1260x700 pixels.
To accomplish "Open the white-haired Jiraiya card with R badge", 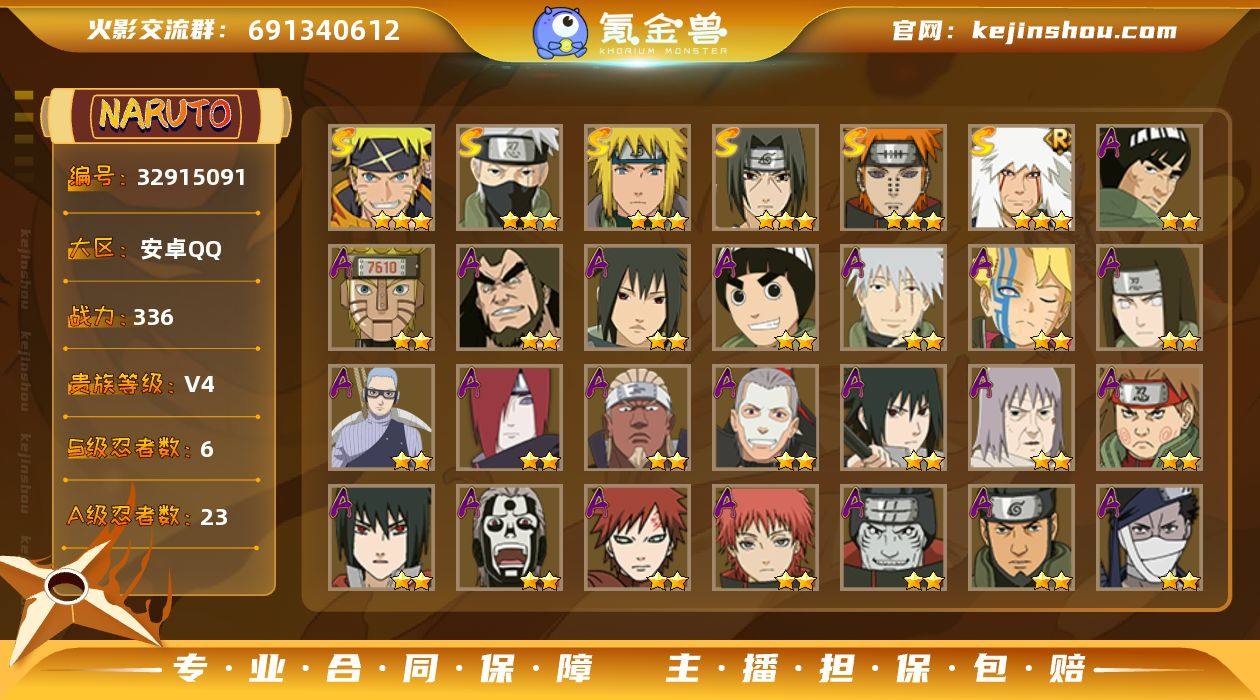I will (x=1022, y=178).
